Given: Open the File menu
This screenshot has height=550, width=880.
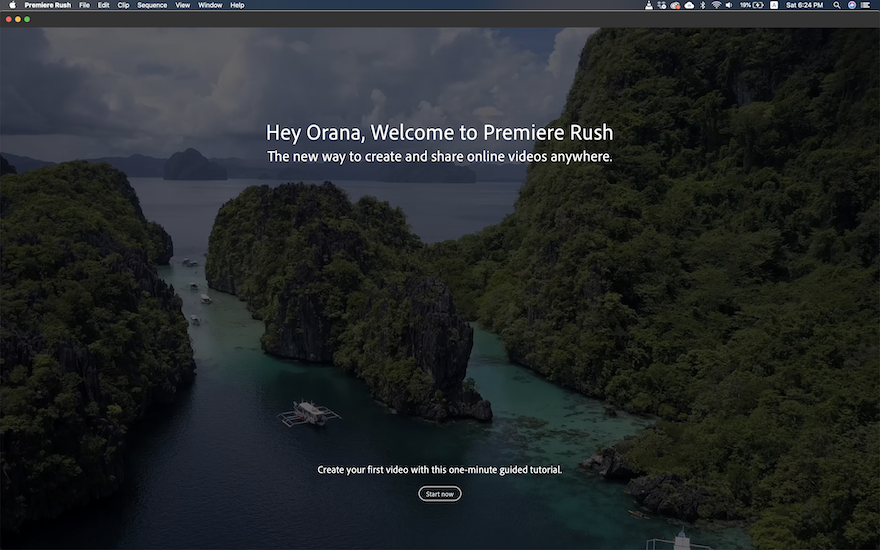Looking at the screenshot, I should (x=84, y=5).
